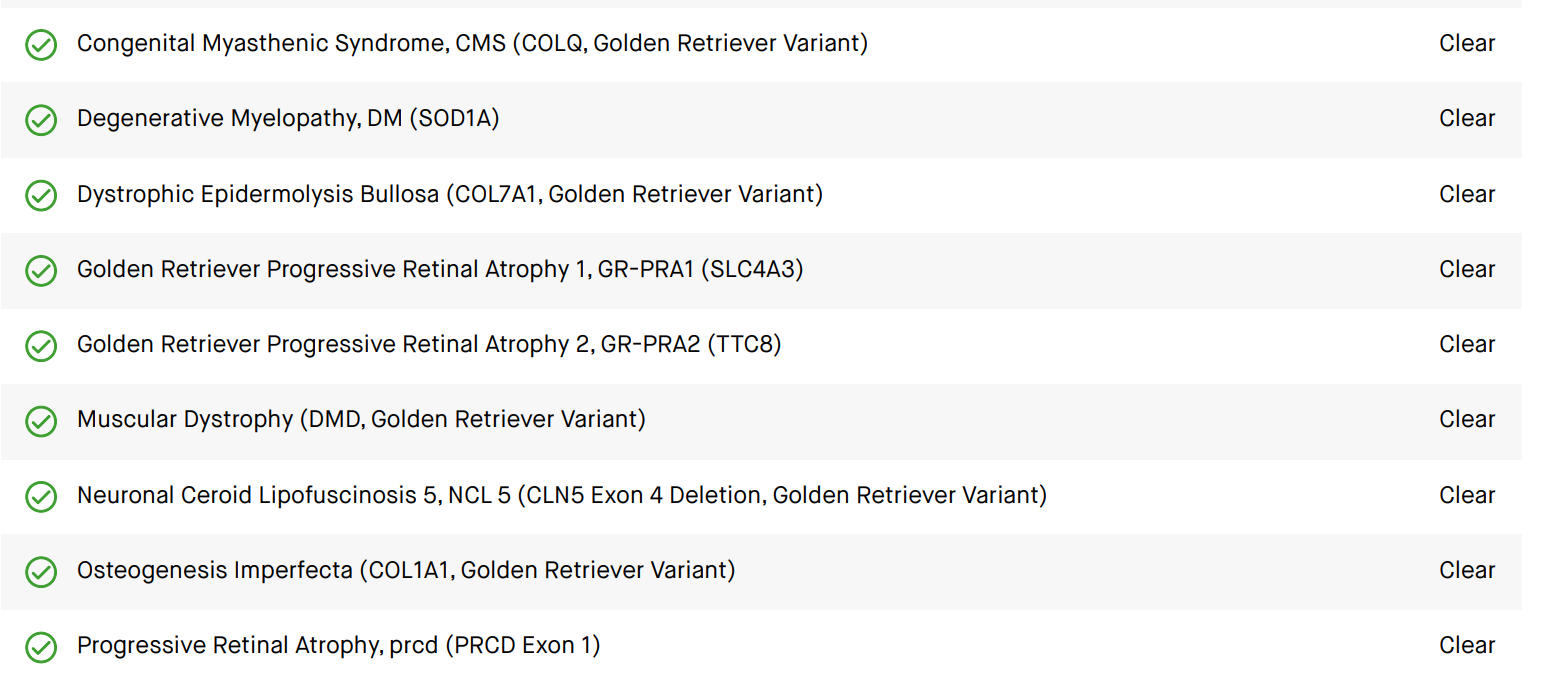Image resolution: width=1558 pixels, height=676 pixels.
Task: Click the green check beside Dystrophic Epidermolysis Bullosa
Action: click(41, 195)
